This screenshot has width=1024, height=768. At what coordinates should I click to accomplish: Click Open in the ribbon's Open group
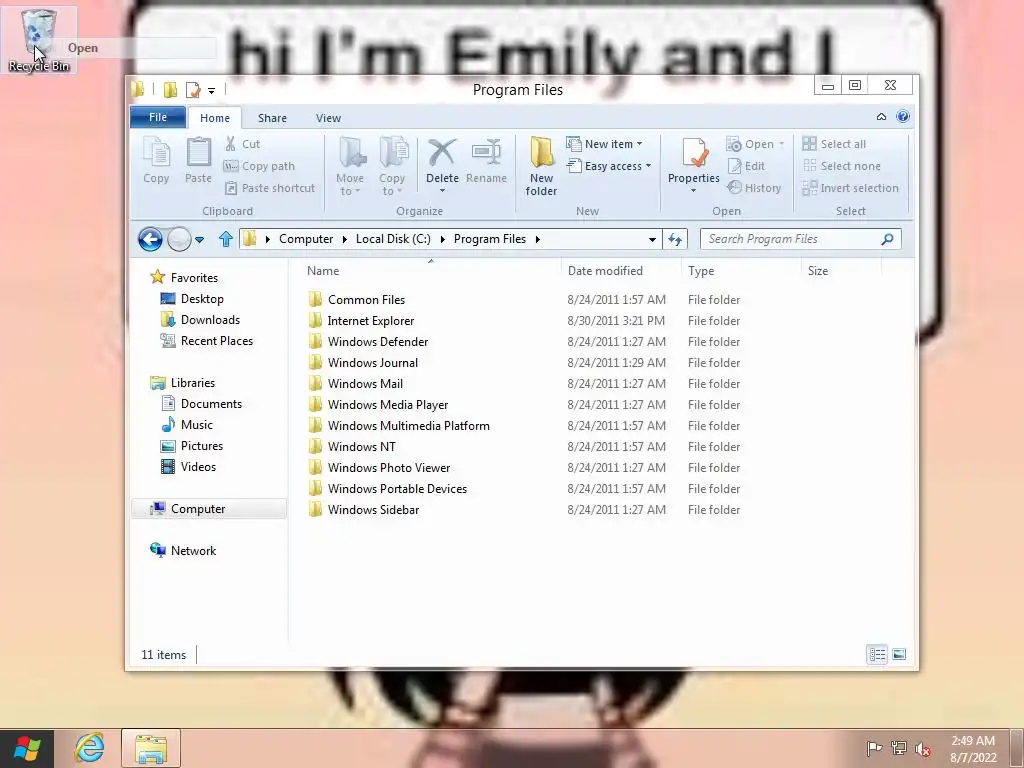755,144
